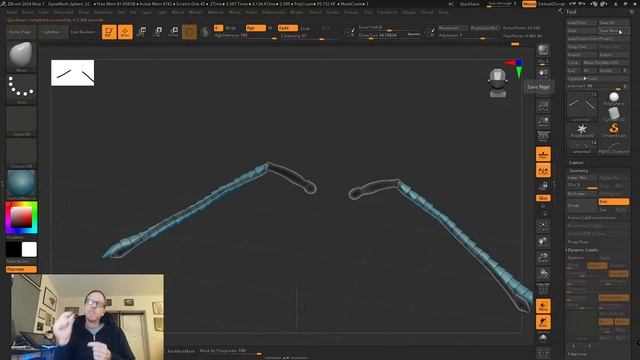Image resolution: width=640 pixels, height=360 pixels.
Task: Expand the Proxy Pose section
Action: (x=578, y=242)
